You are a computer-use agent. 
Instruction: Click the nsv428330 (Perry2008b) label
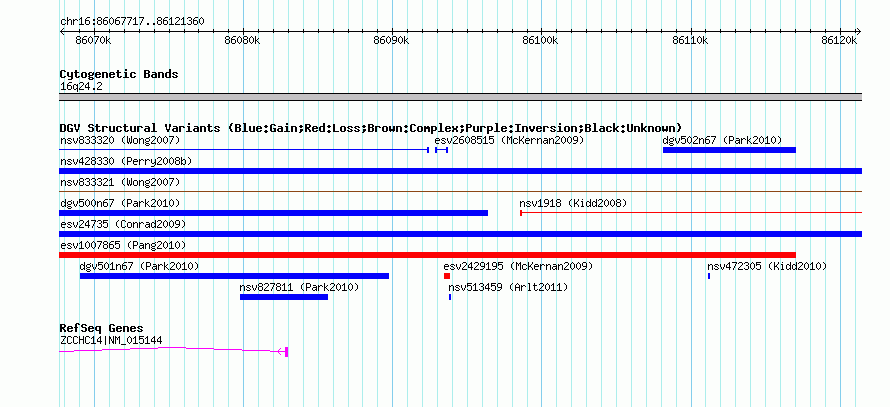[x=126, y=161]
